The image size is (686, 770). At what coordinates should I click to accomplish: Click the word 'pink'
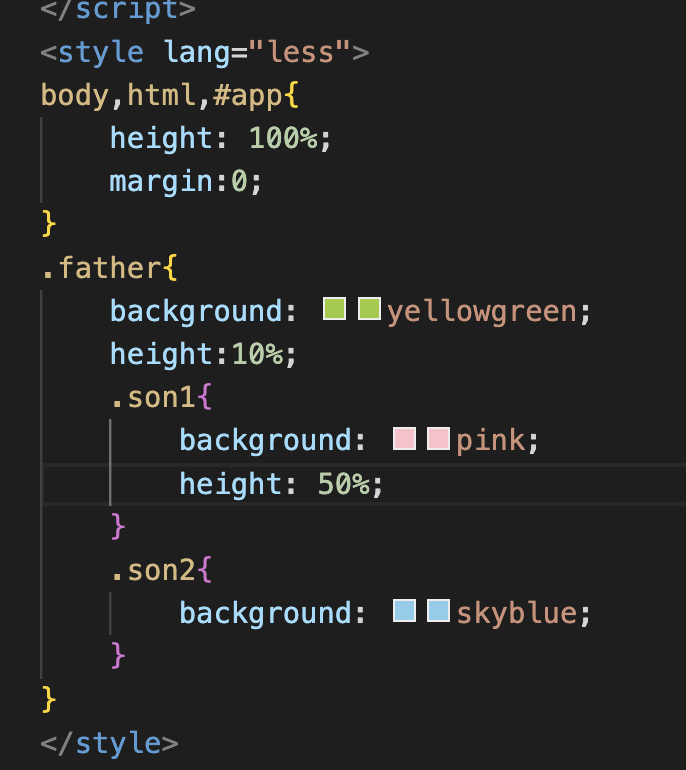[x=491, y=441]
